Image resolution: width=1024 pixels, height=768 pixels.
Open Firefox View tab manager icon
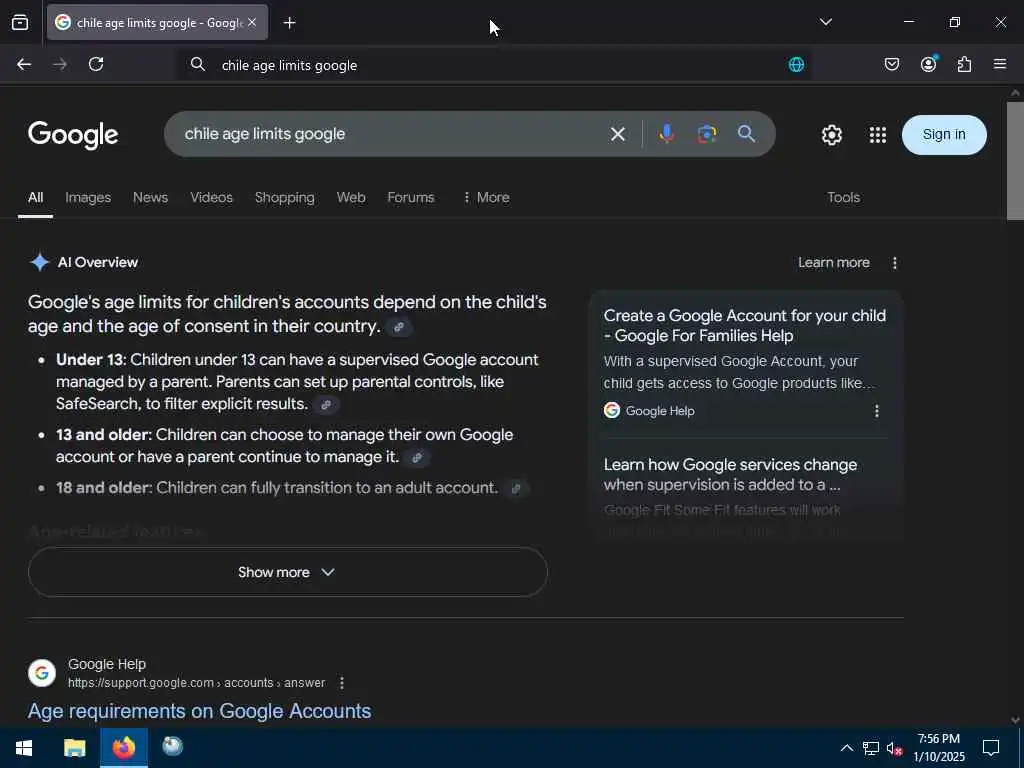click(x=20, y=22)
